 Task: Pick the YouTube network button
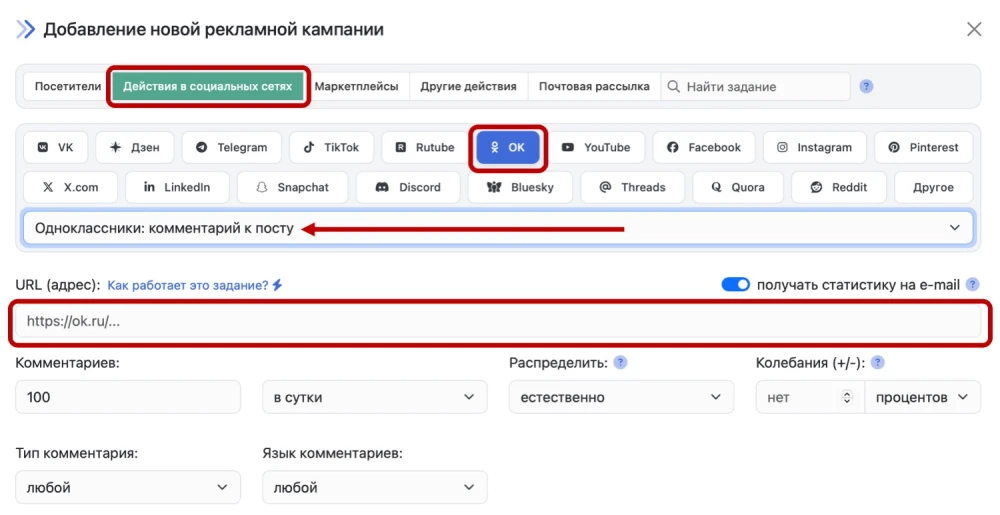tap(596, 147)
